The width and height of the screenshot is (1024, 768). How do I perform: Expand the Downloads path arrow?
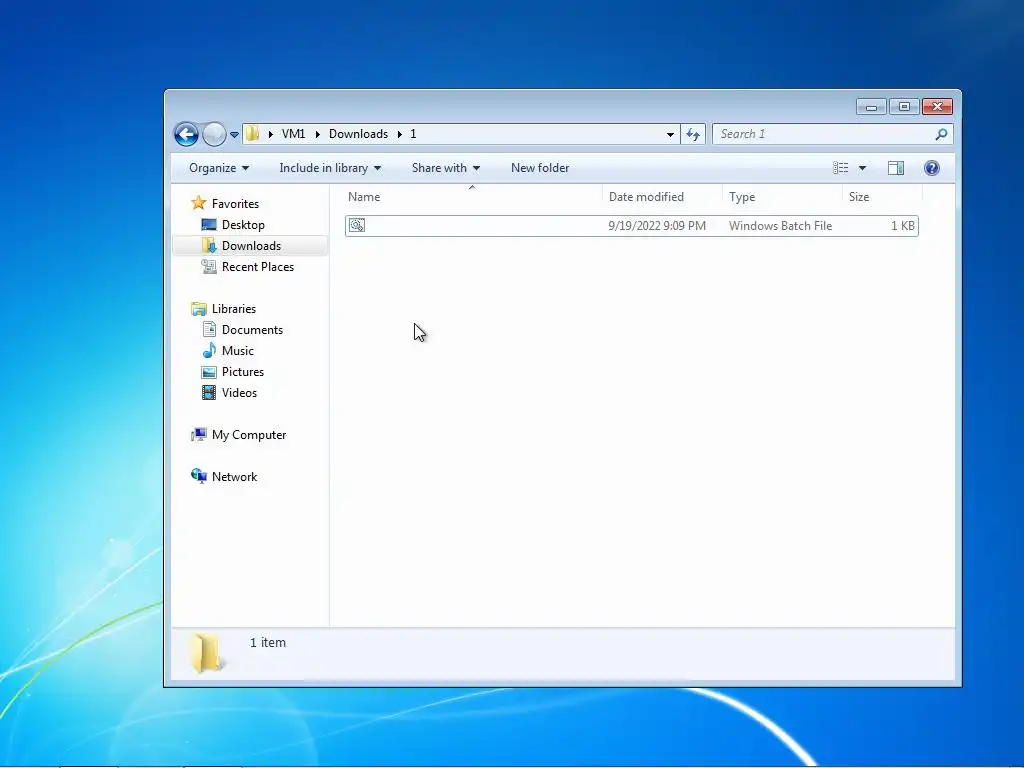tap(399, 135)
